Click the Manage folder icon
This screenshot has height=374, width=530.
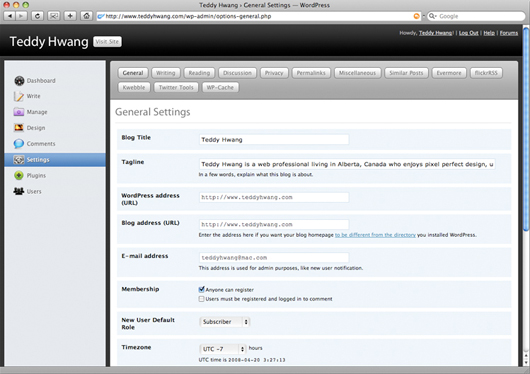[x=19, y=112]
